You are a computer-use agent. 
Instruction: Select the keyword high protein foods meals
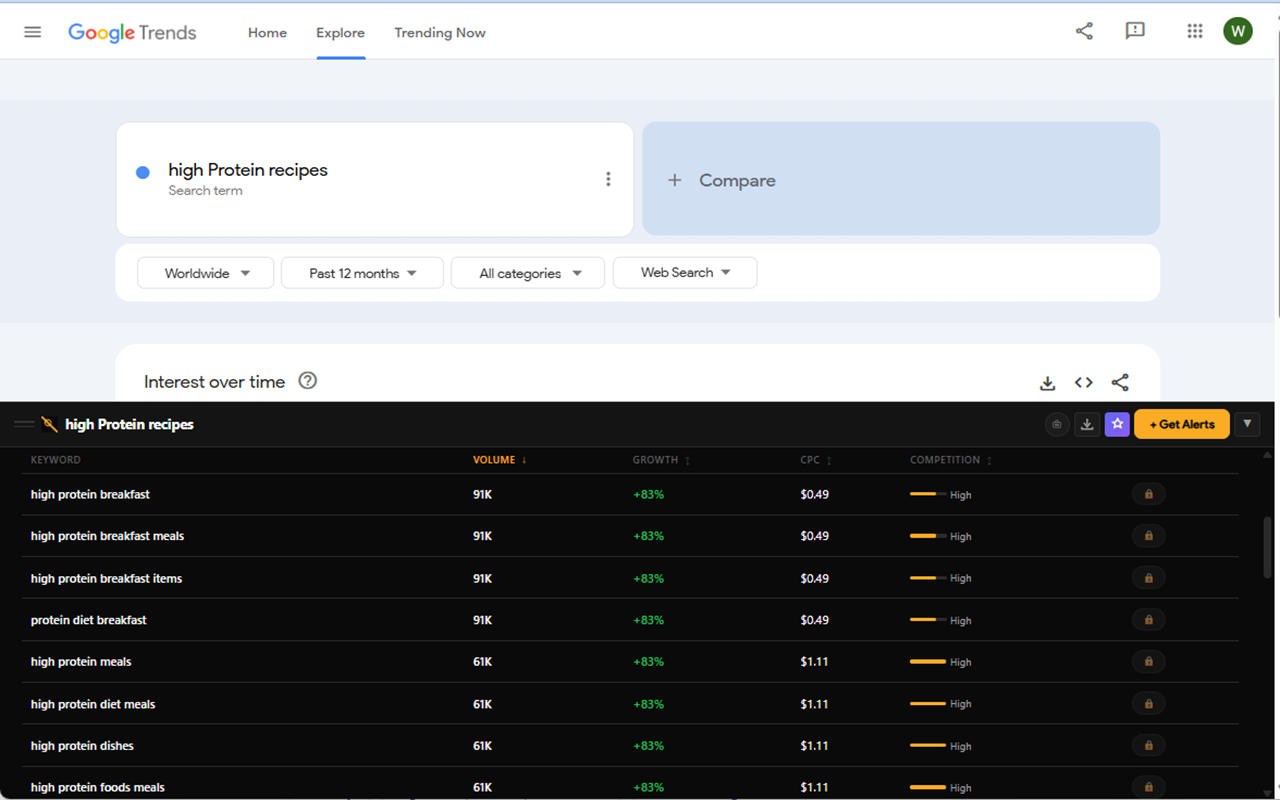coord(98,787)
